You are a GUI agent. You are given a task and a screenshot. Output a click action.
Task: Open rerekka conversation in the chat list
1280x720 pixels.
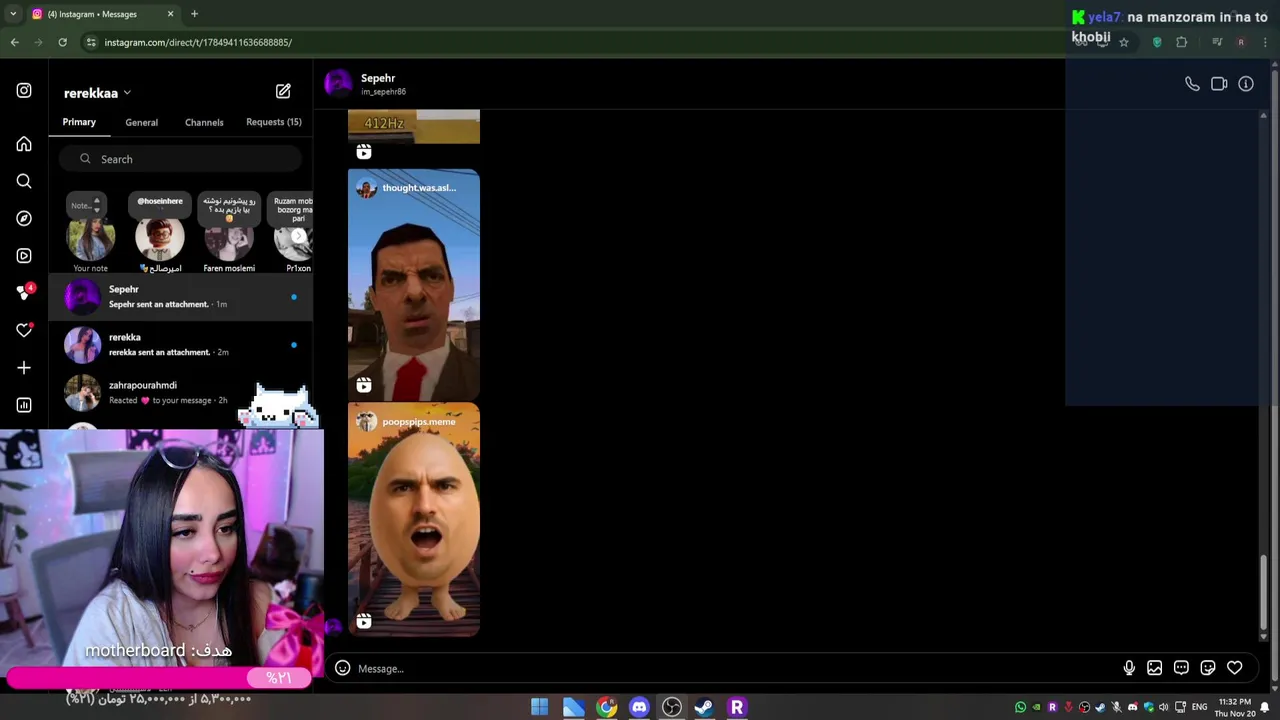click(181, 345)
